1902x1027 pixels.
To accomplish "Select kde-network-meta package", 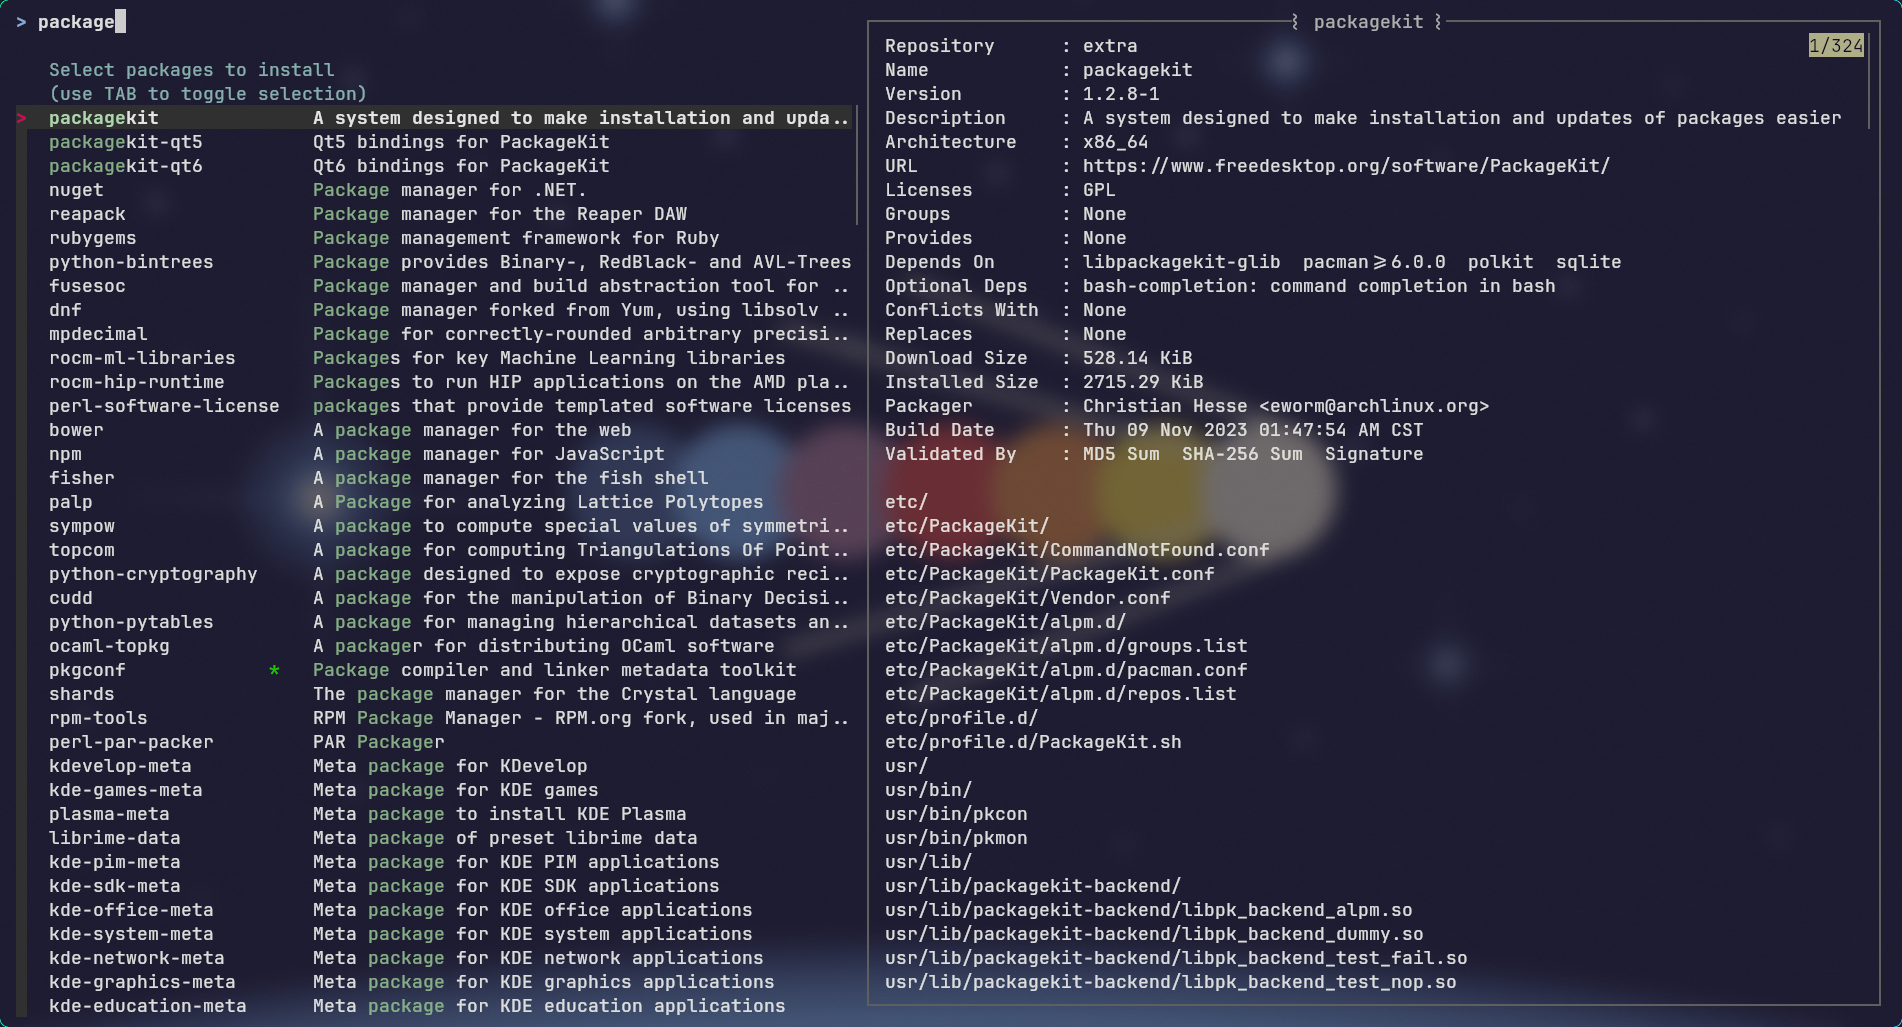I will 434,958.
